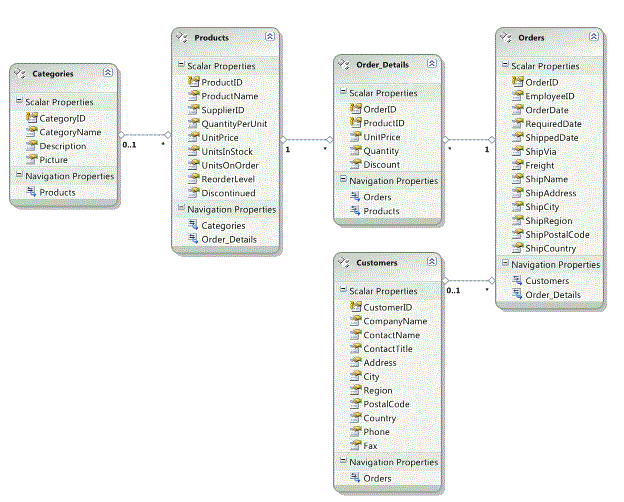This screenshot has height=502, width=624.
Task: Click the Products entity header icon
Action: (183, 37)
